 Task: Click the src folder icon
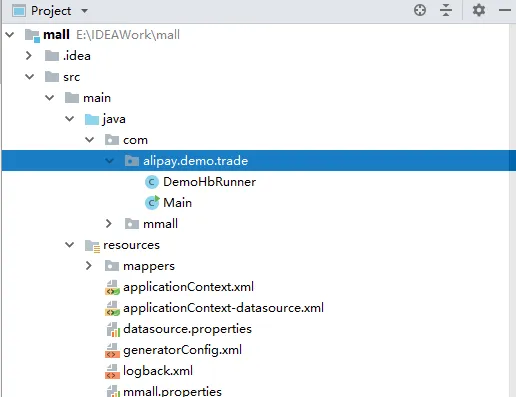coord(52,77)
